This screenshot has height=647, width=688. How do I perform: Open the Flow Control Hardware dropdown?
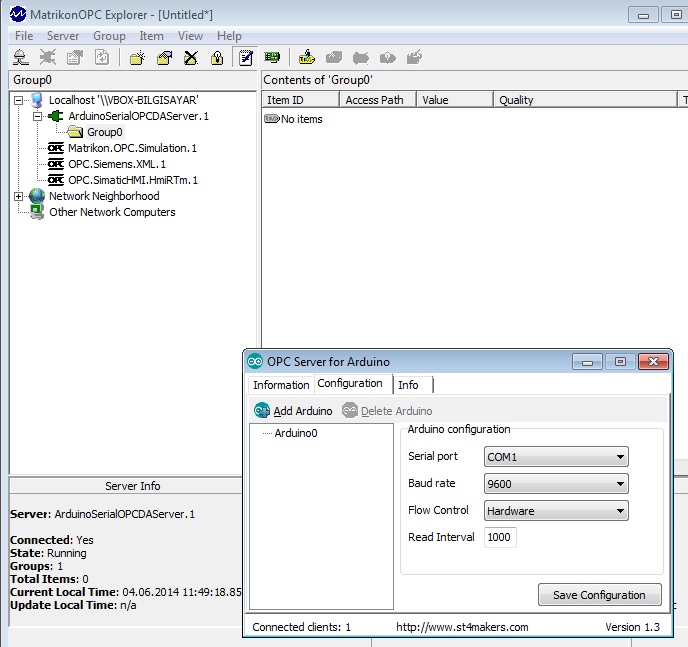click(x=556, y=511)
